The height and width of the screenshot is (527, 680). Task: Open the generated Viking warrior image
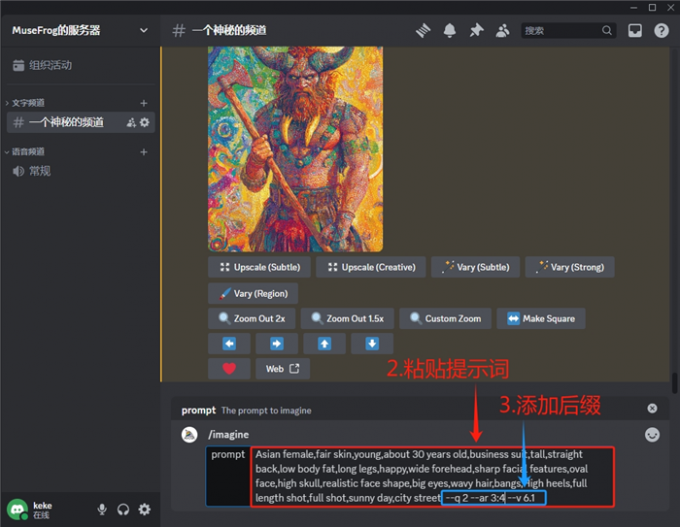[295, 149]
